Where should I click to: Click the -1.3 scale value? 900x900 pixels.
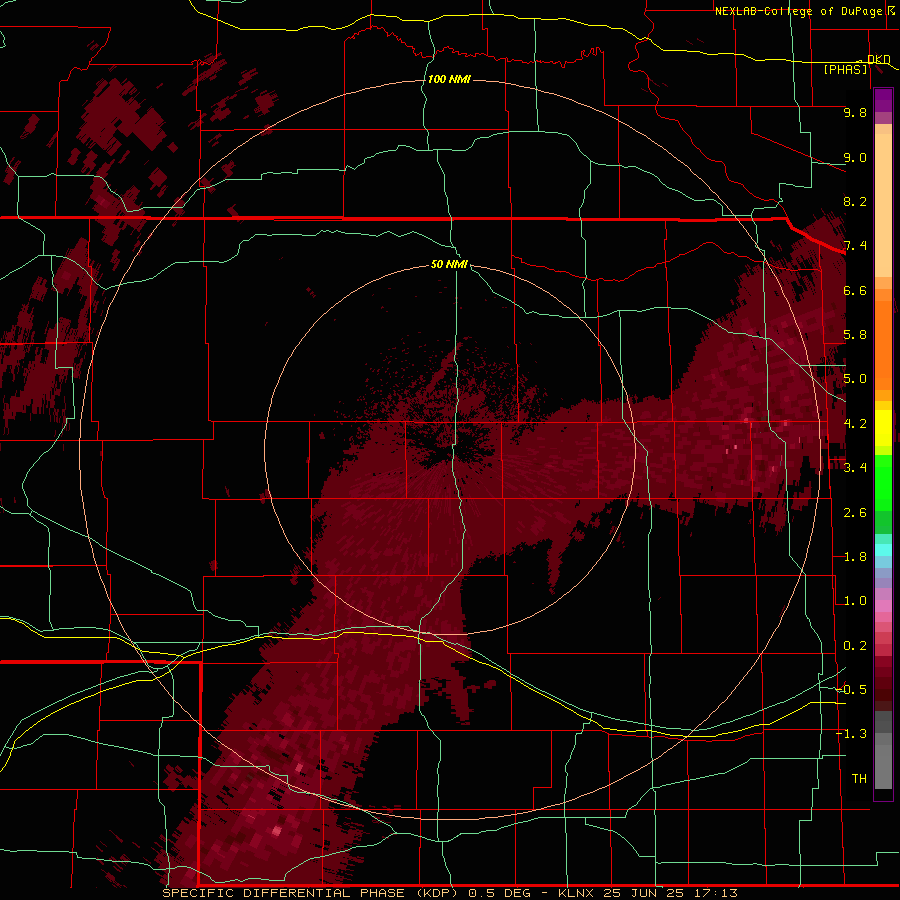[851, 734]
